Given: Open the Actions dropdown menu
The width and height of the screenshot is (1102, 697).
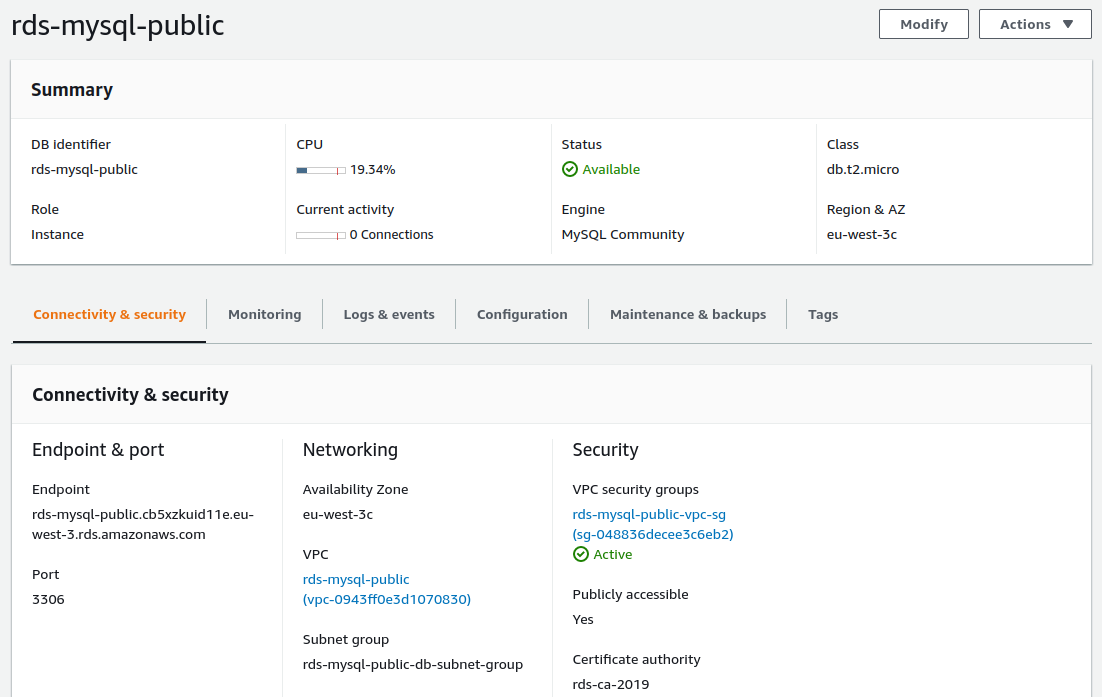Looking at the screenshot, I should pos(1034,25).
